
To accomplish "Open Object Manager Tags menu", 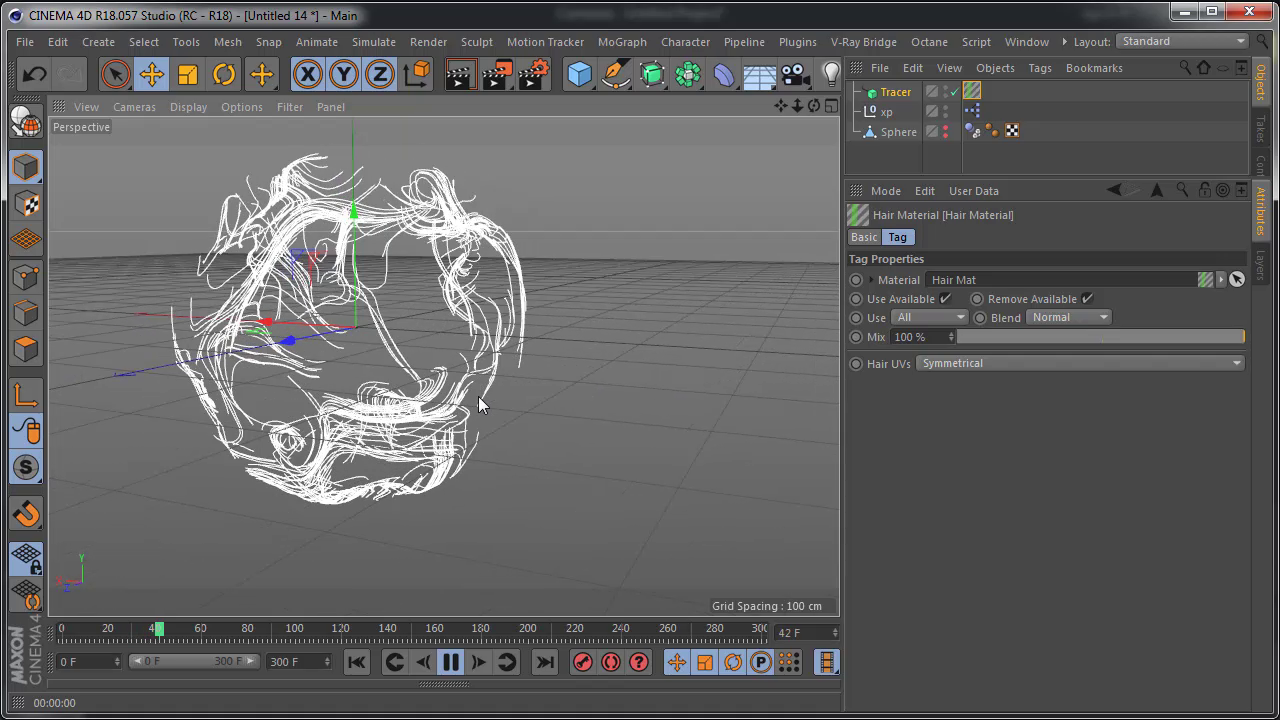I will coord(1040,68).
